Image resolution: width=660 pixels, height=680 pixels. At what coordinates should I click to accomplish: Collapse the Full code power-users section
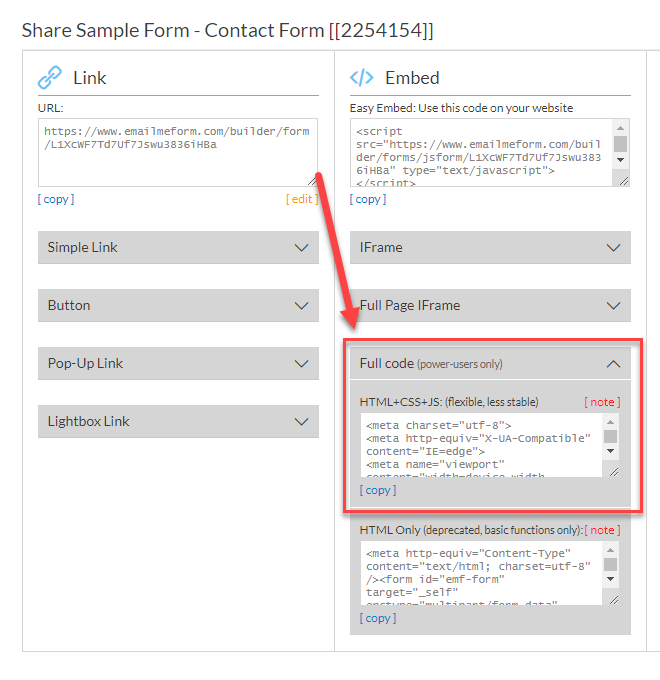point(490,363)
